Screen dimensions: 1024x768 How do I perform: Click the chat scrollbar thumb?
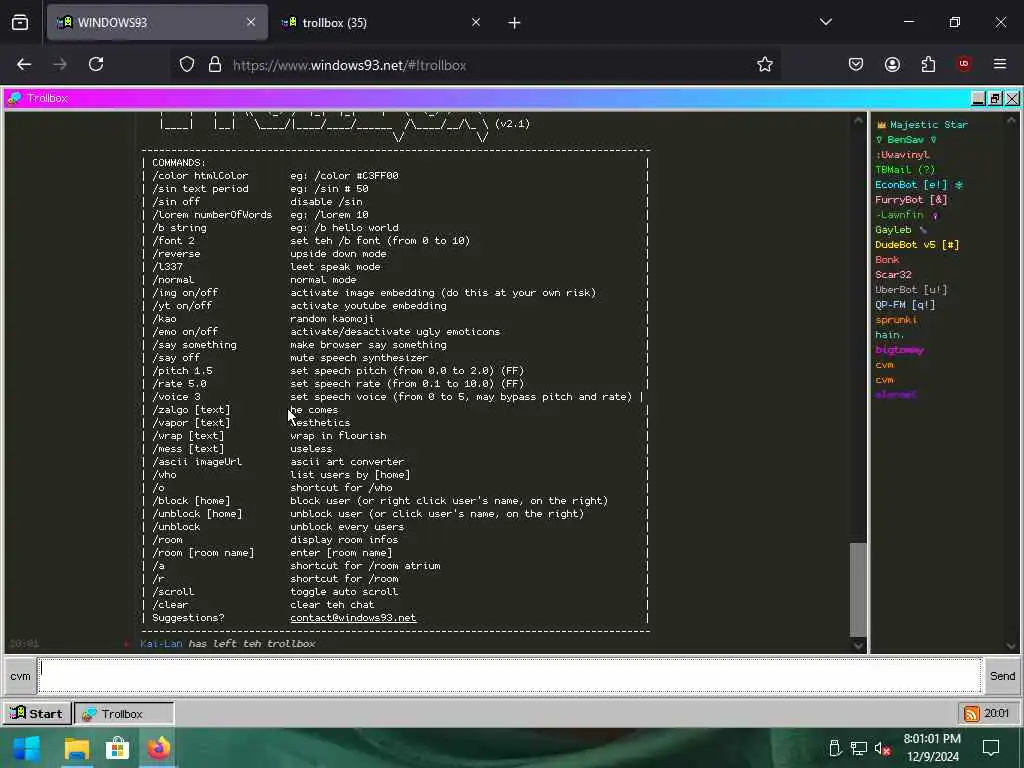pyautogui.click(x=858, y=590)
